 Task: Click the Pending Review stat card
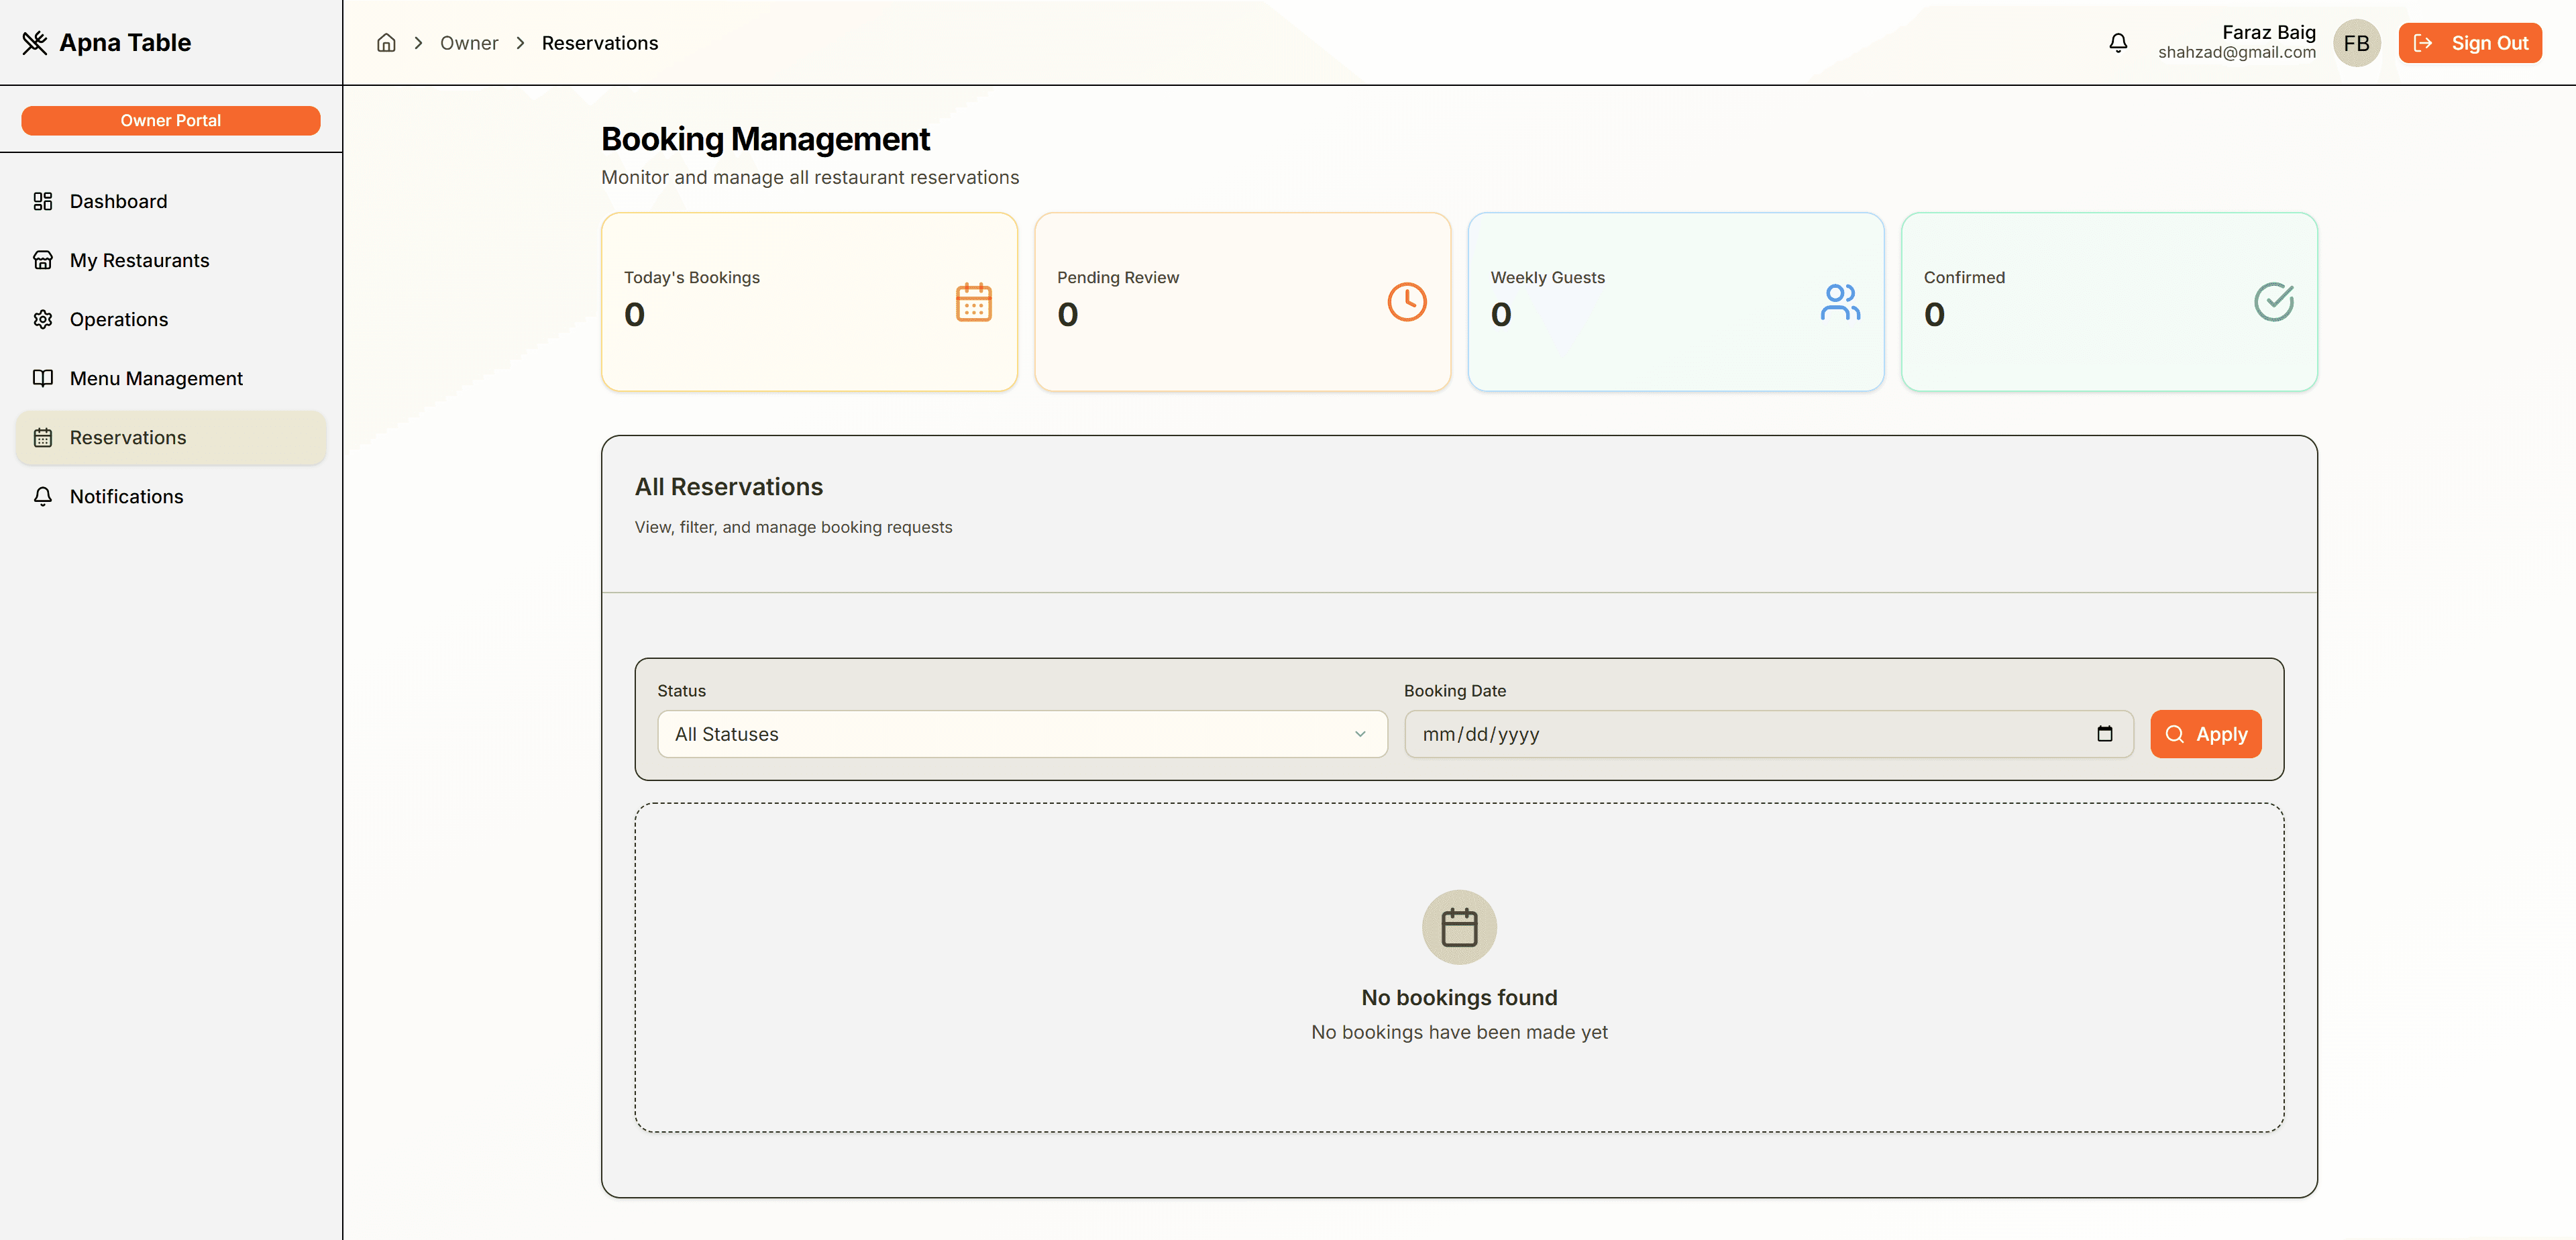click(x=1242, y=301)
